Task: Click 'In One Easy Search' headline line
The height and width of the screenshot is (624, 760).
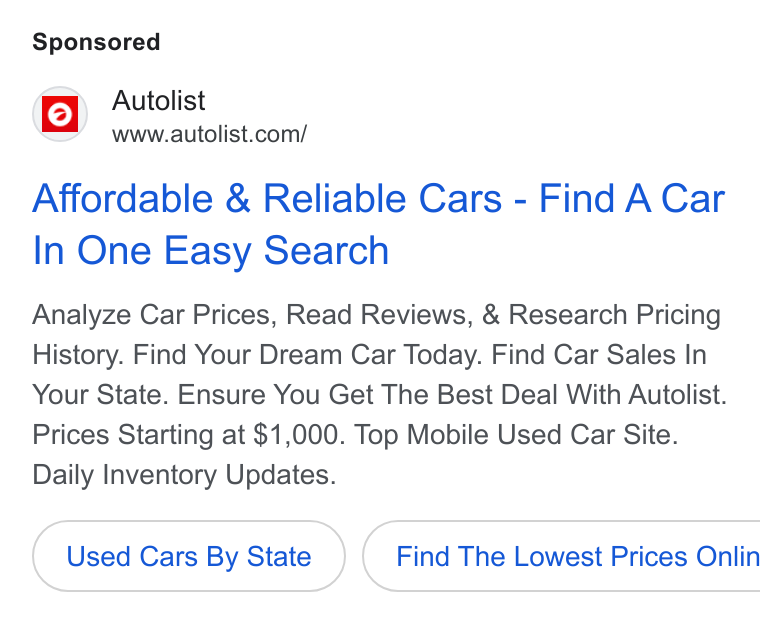Action: click(x=211, y=251)
